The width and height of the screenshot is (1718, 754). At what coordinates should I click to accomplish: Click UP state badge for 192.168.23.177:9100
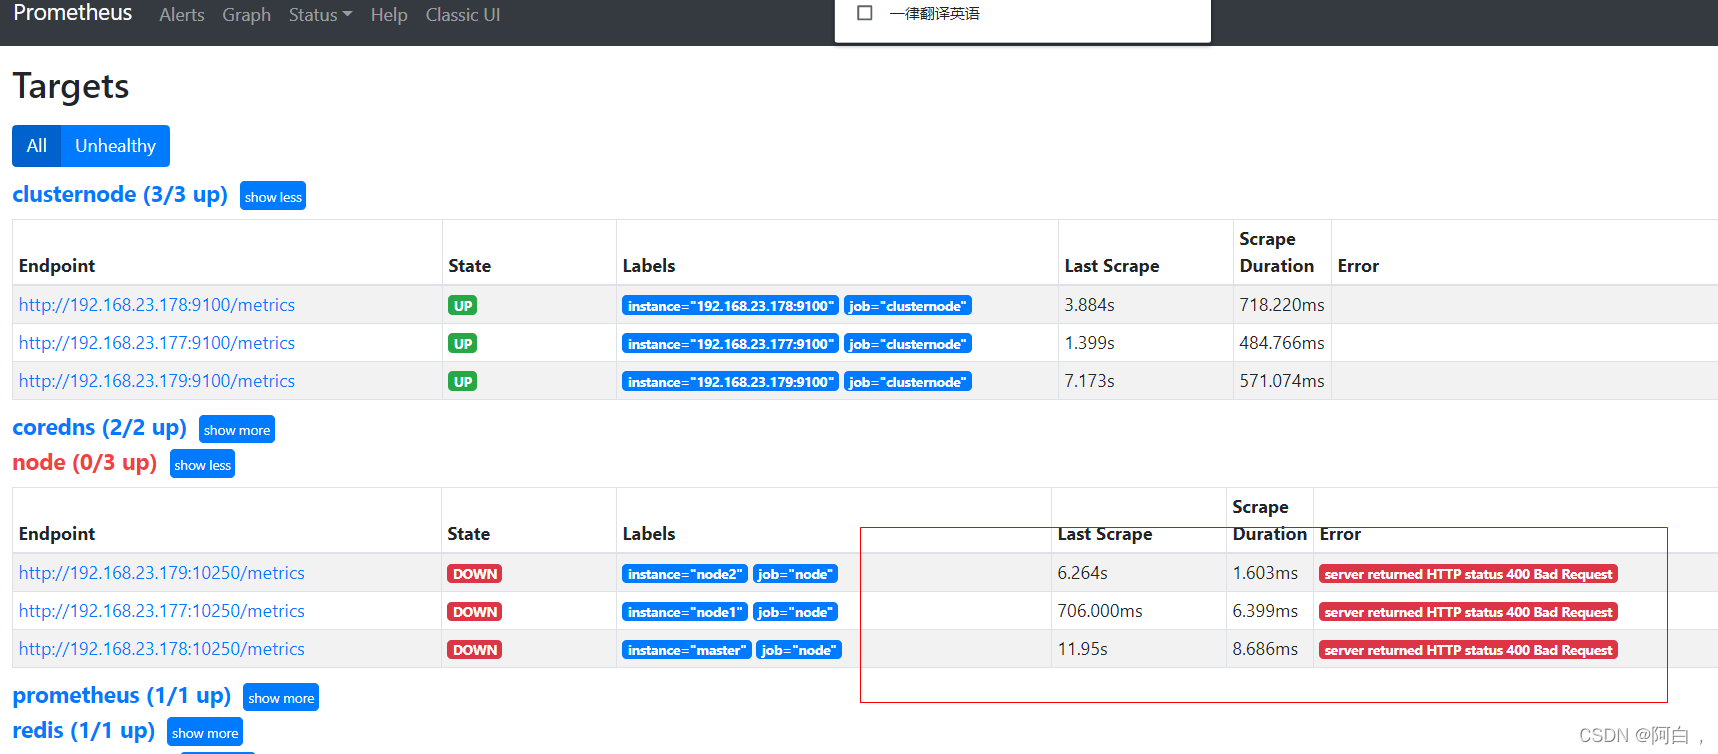click(x=463, y=344)
